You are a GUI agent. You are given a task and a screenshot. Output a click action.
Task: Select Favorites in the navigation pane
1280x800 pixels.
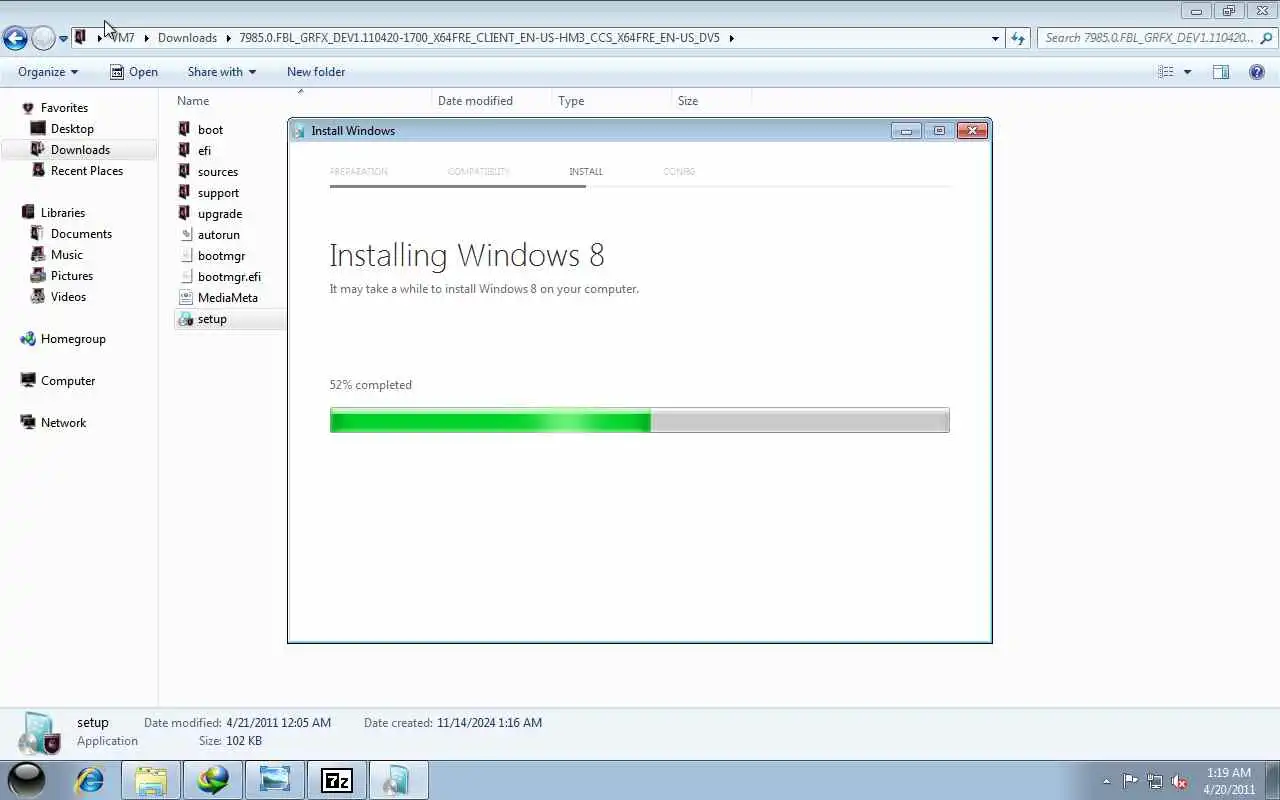click(x=64, y=108)
